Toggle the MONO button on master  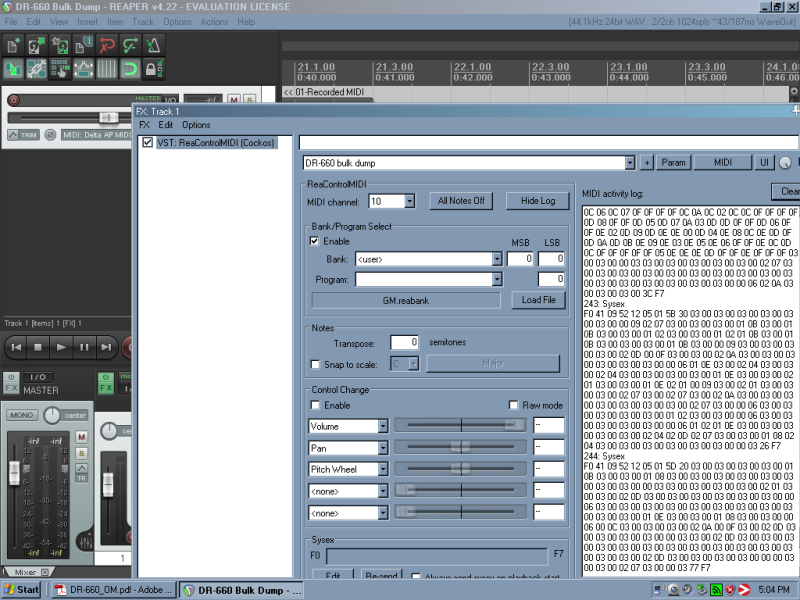click(x=22, y=415)
